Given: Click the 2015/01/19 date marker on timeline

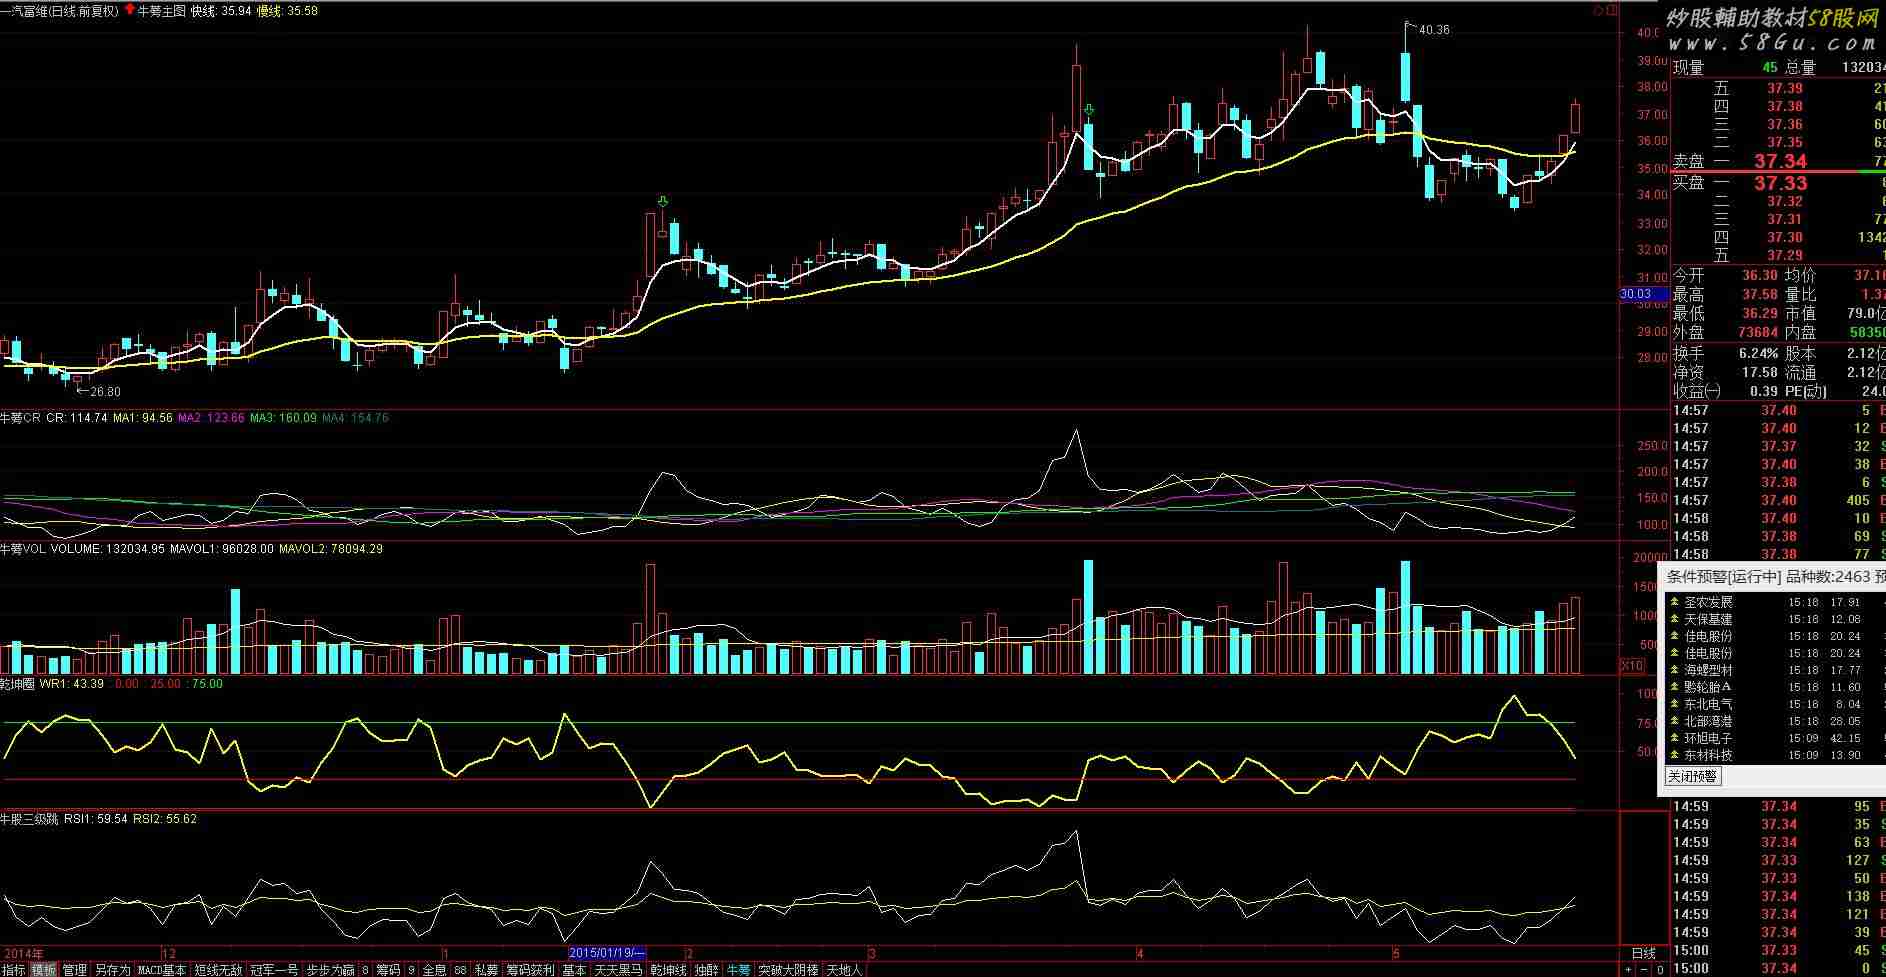Looking at the screenshot, I should click(x=607, y=953).
